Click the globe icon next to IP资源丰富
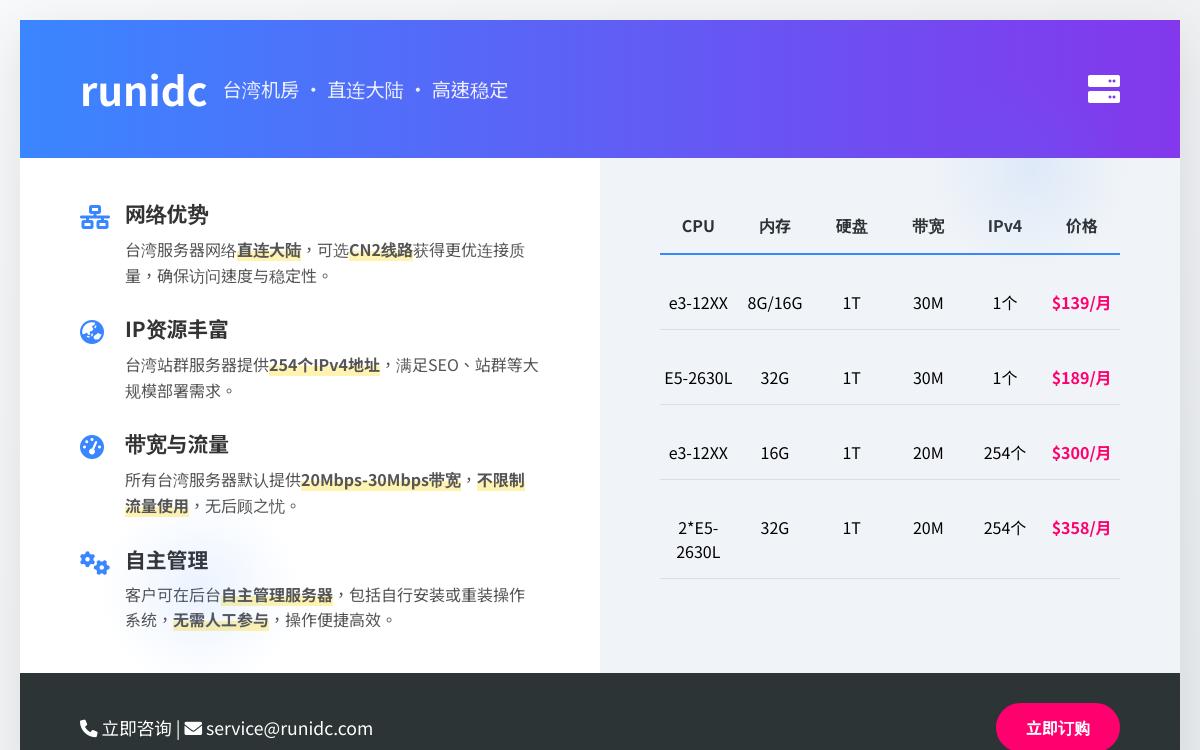The image size is (1200, 750). [x=92, y=332]
